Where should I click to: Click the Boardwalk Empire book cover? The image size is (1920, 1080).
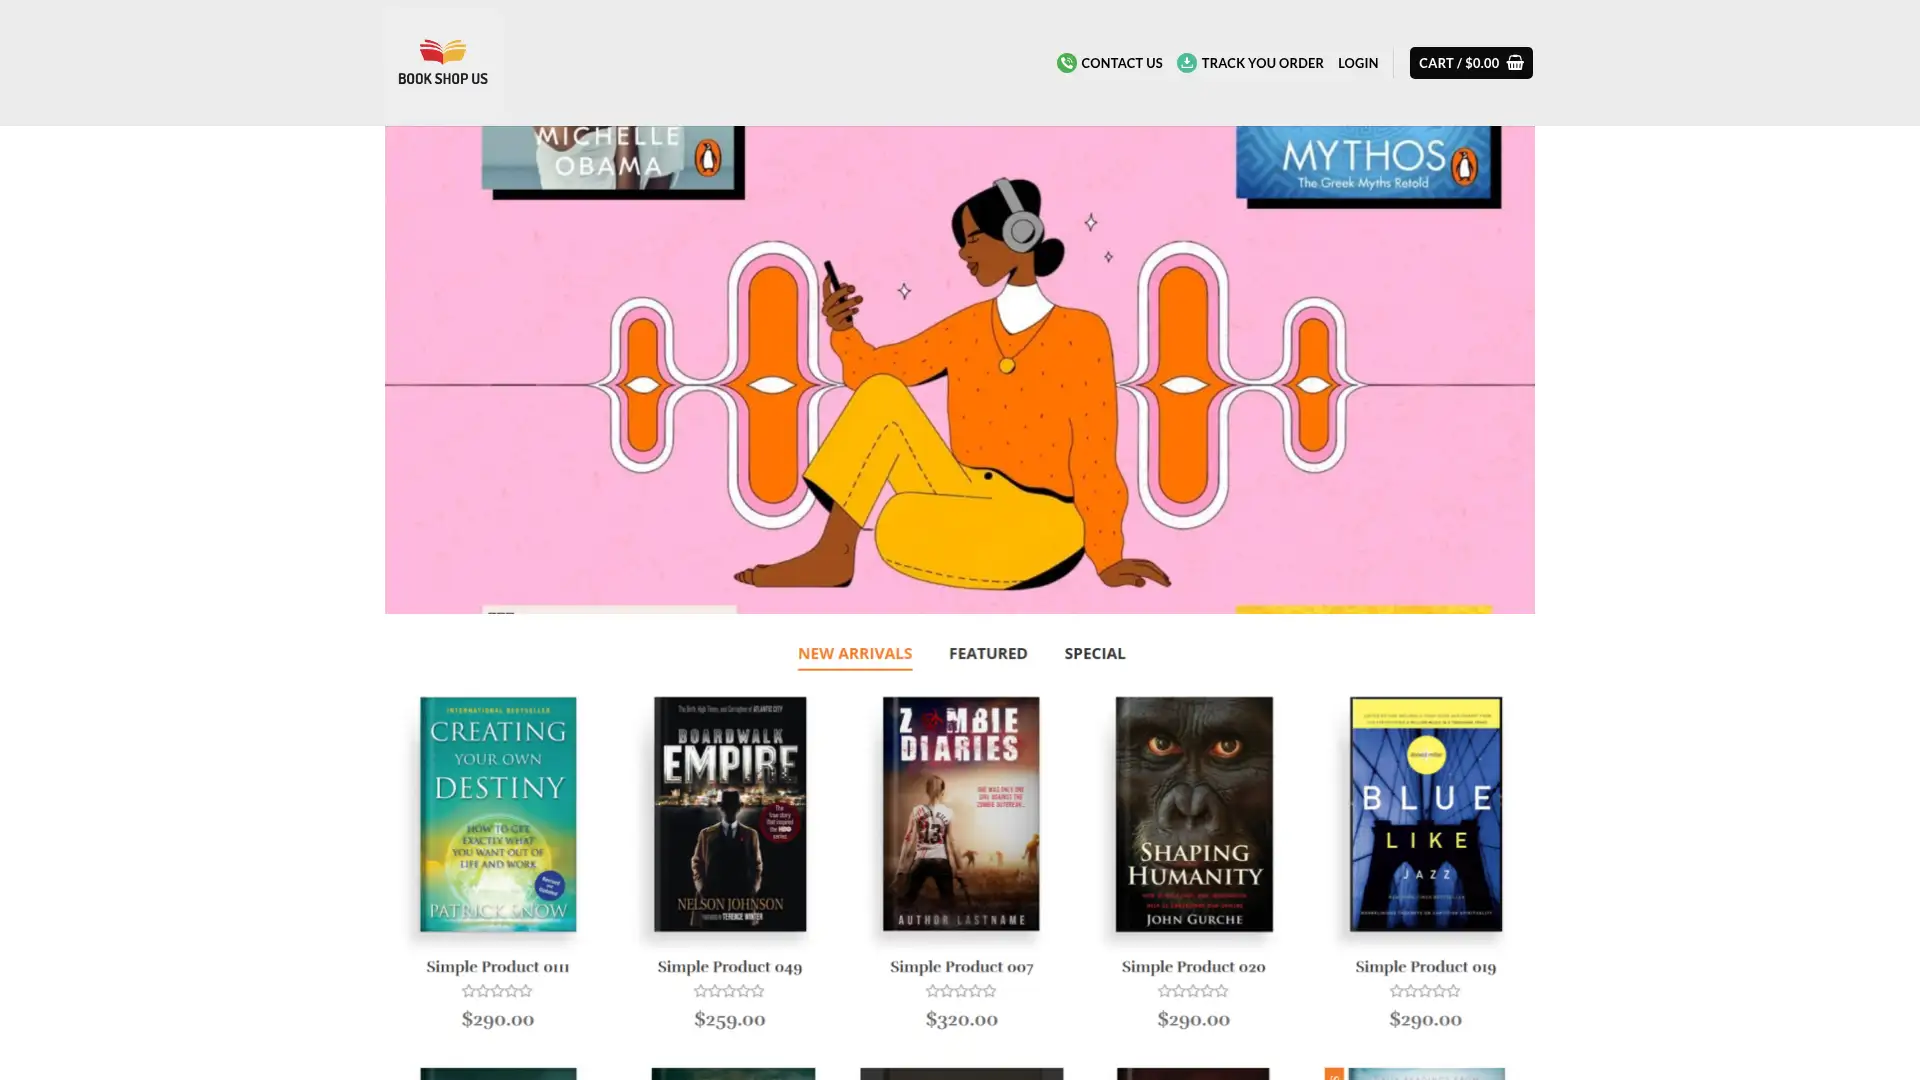729,814
